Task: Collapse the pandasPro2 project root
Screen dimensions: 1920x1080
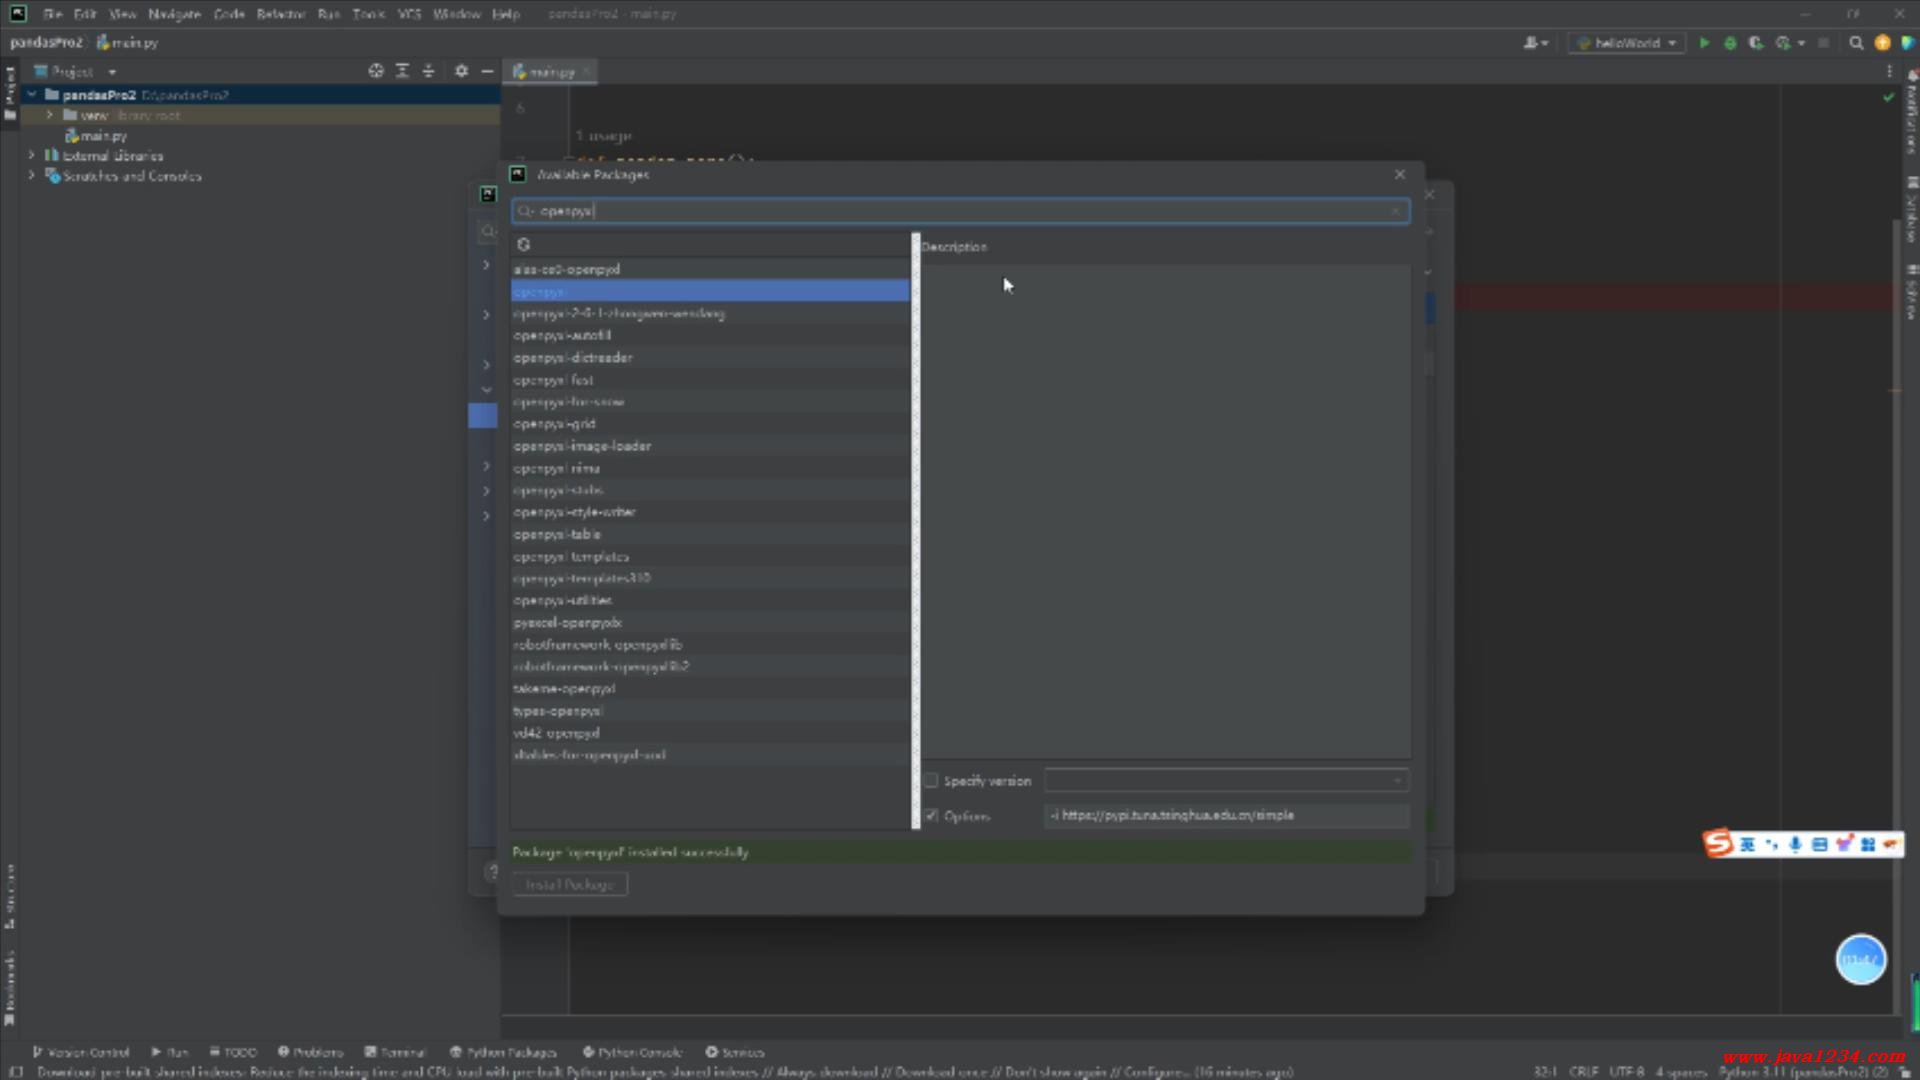Action: coord(32,95)
